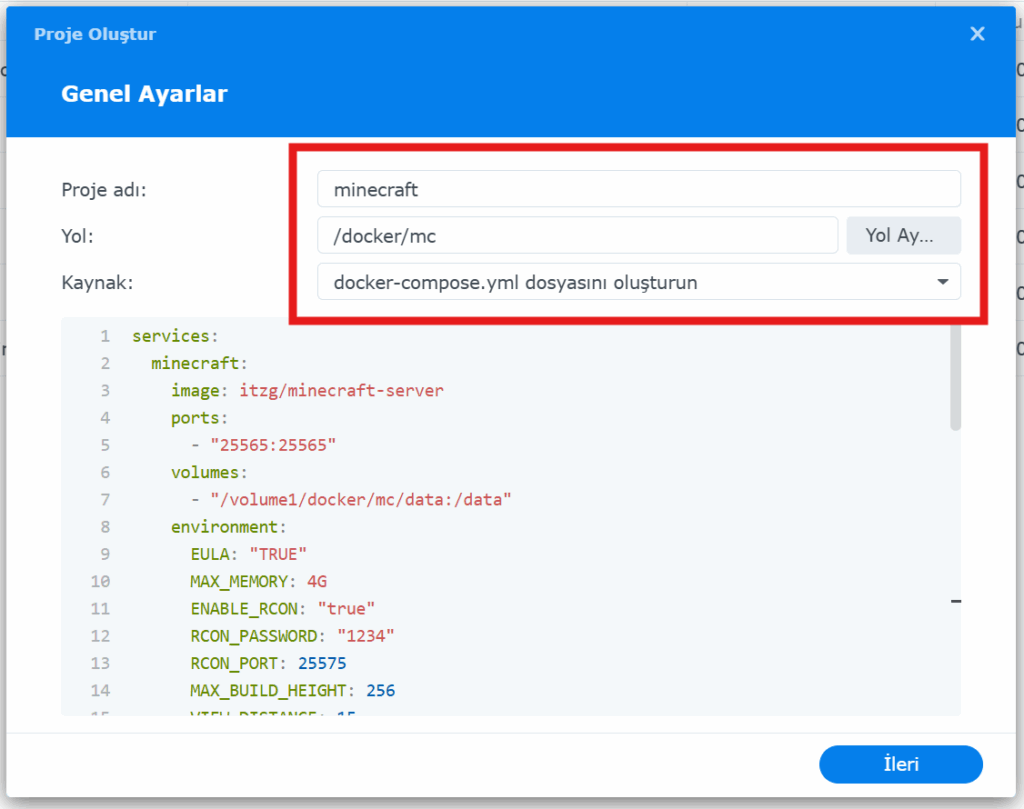Close the Proje Oluştur dialog

click(977, 34)
